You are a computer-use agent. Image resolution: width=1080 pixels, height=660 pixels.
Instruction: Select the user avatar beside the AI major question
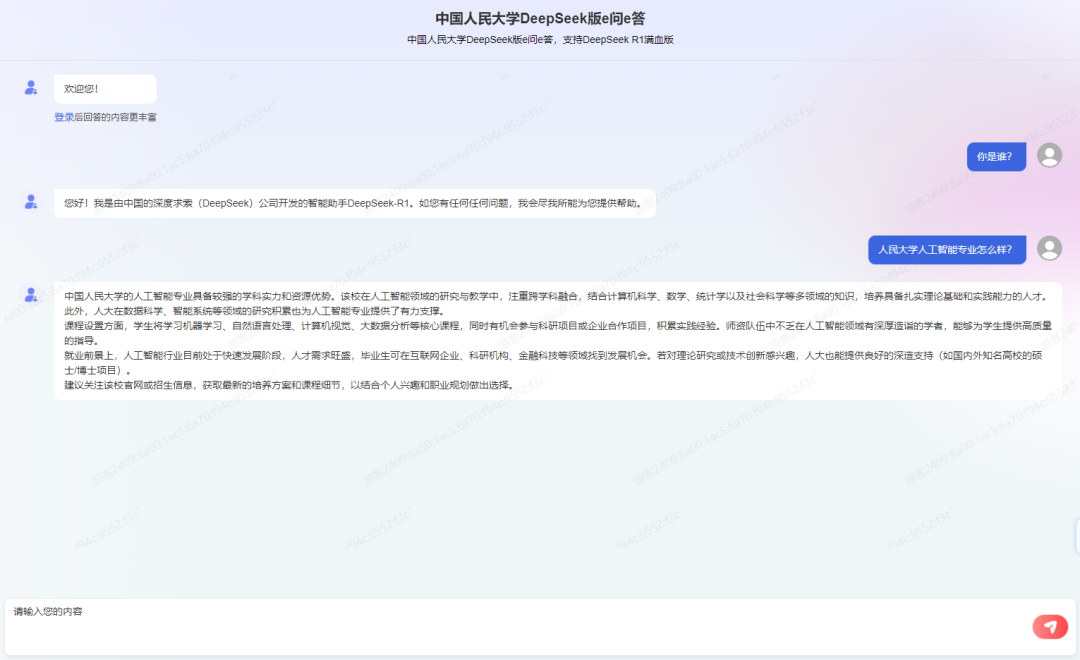1048,249
